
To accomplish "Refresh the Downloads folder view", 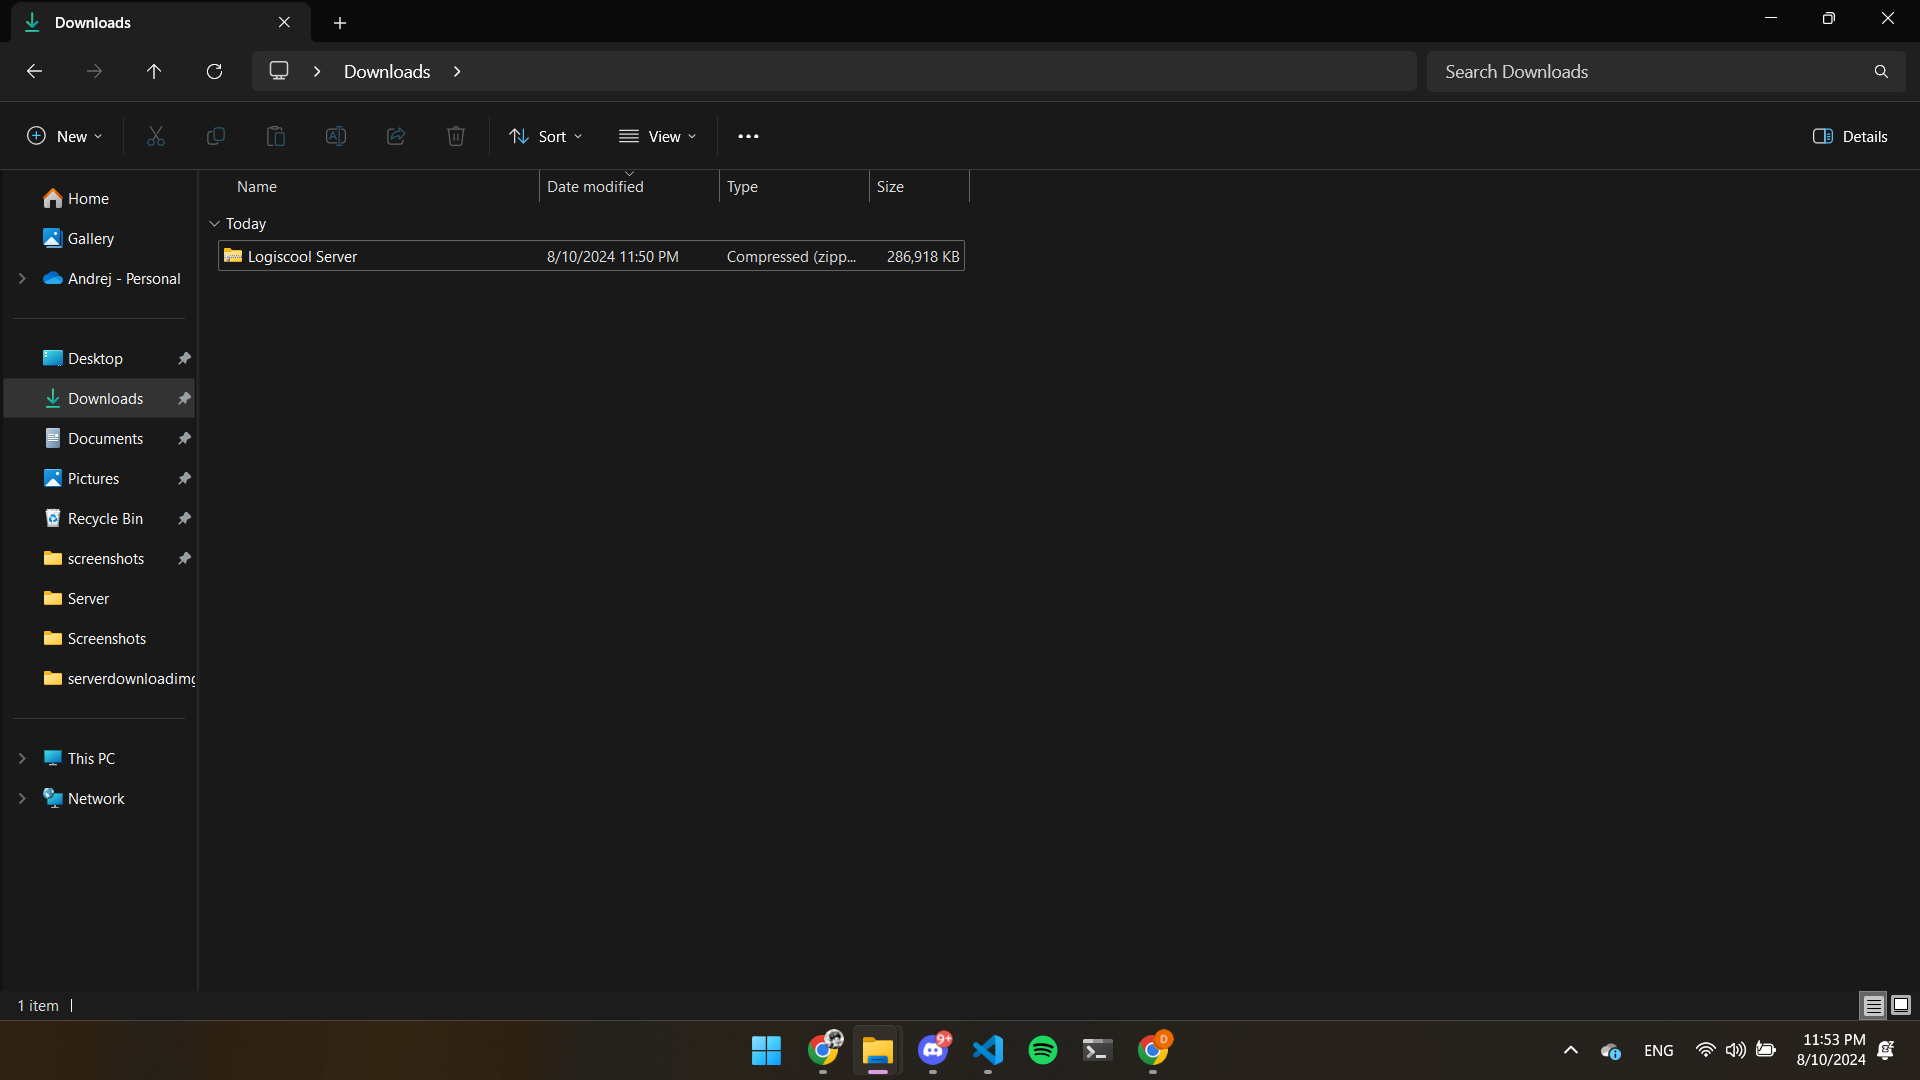I will [x=214, y=71].
